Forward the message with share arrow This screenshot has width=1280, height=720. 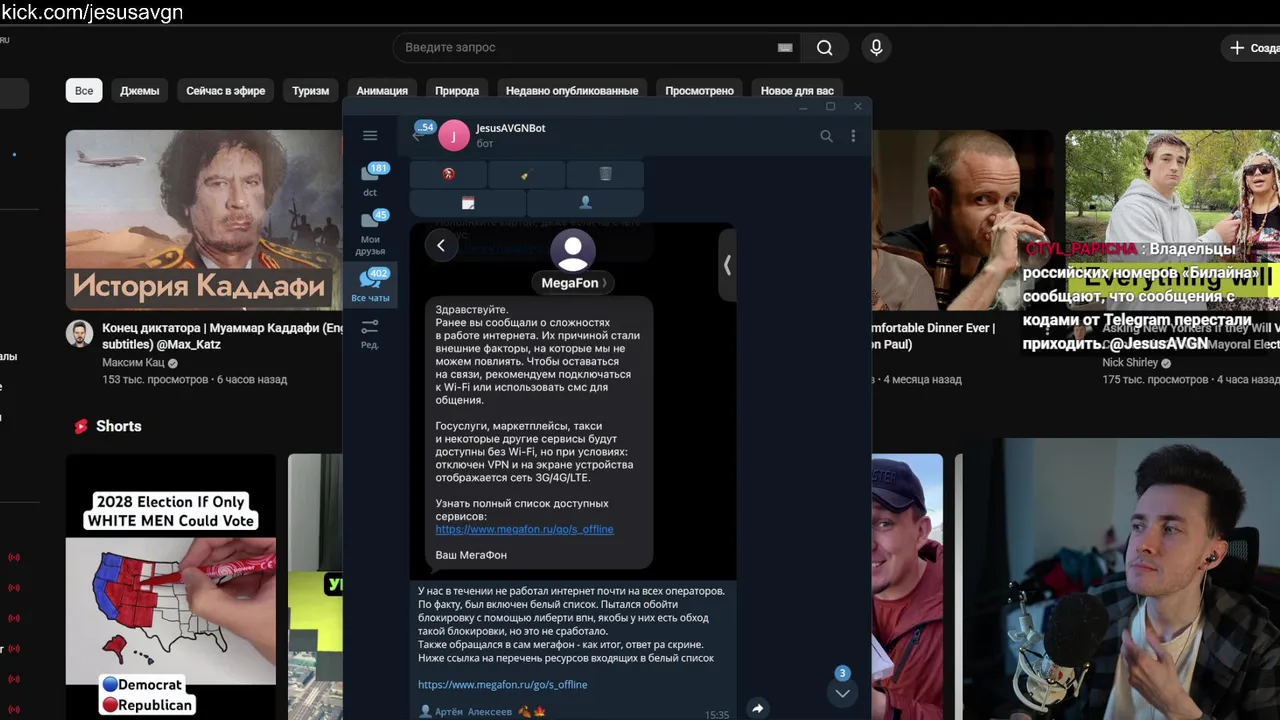point(758,708)
